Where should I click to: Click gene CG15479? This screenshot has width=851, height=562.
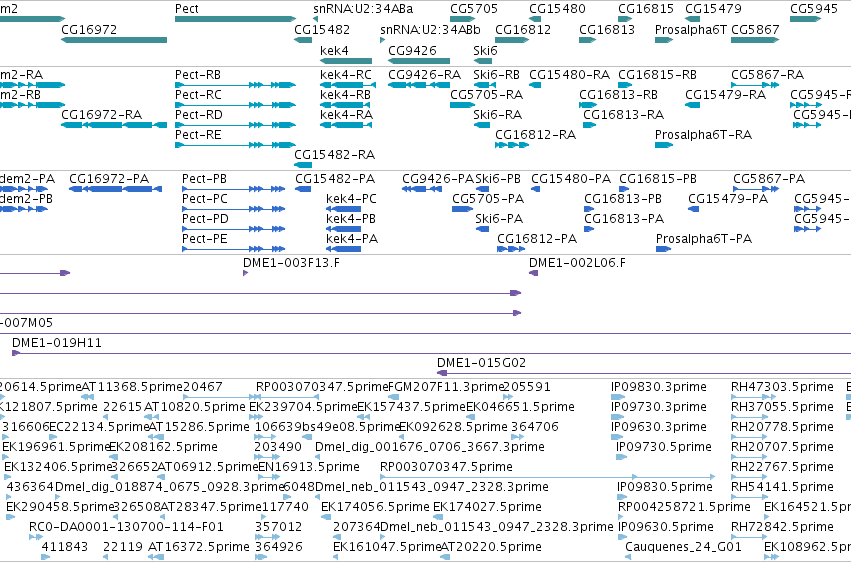(693, 19)
